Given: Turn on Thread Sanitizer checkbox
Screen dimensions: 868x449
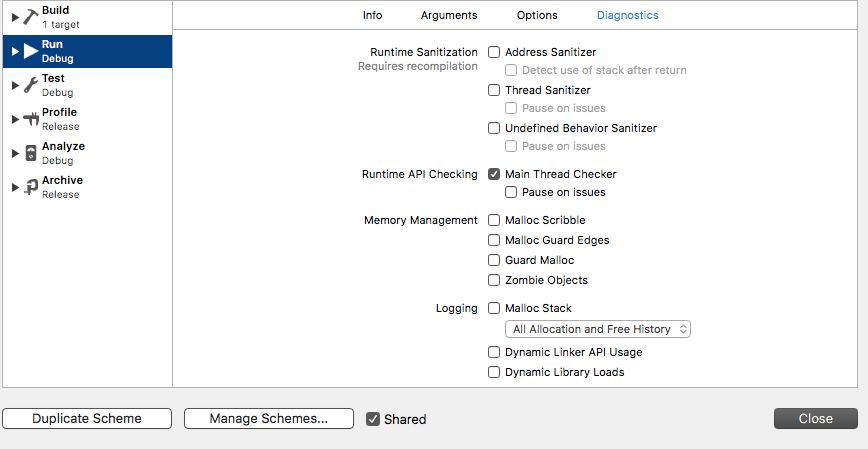Looking at the screenshot, I should (x=494, y=90).
